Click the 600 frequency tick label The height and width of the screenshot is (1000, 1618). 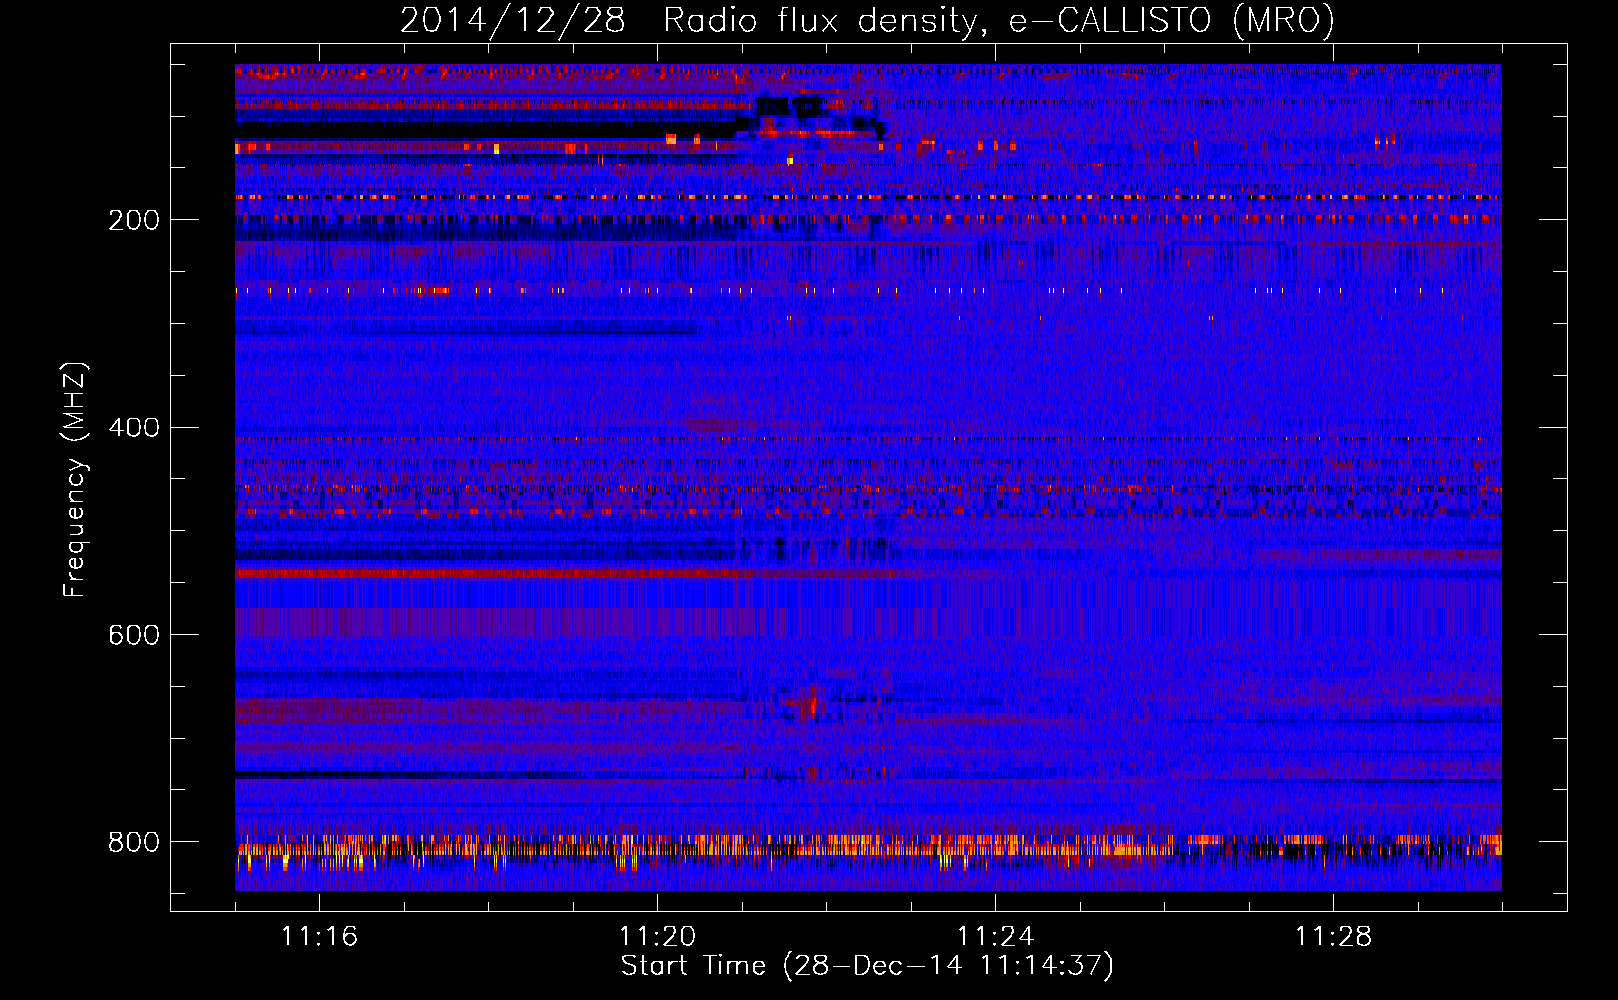point(134,635)
